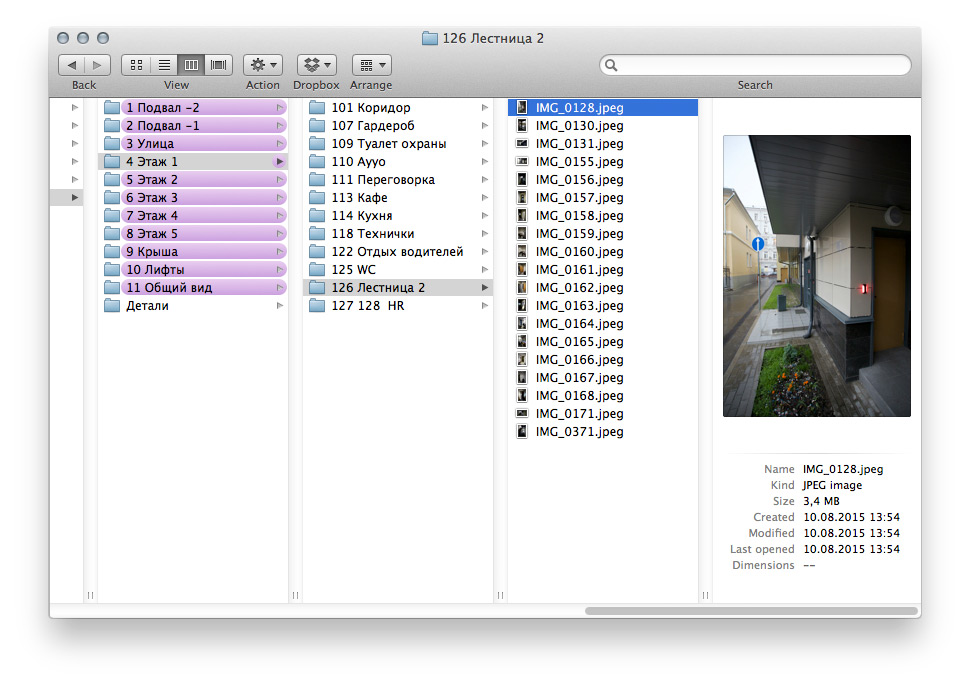Open the folder 9 Крыша

click(152, 252)
